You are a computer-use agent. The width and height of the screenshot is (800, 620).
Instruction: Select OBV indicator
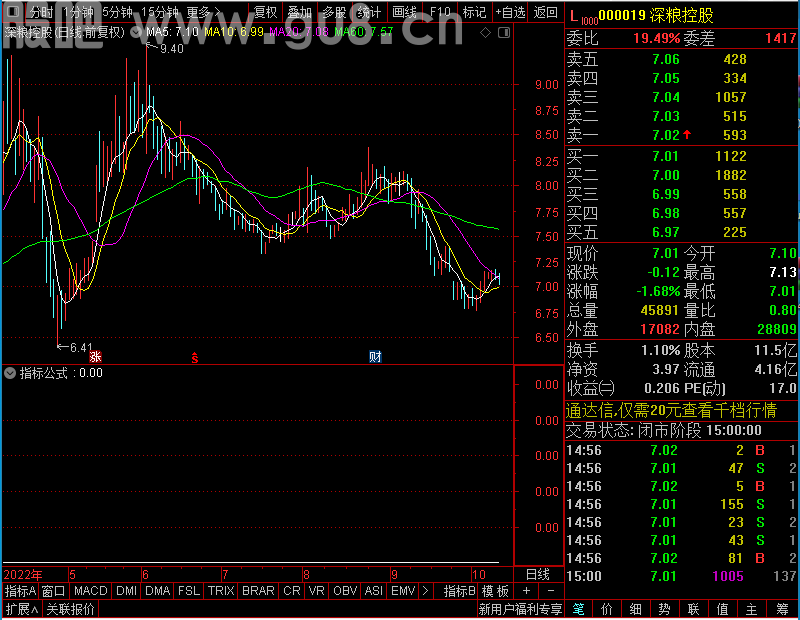click(345, 591)
